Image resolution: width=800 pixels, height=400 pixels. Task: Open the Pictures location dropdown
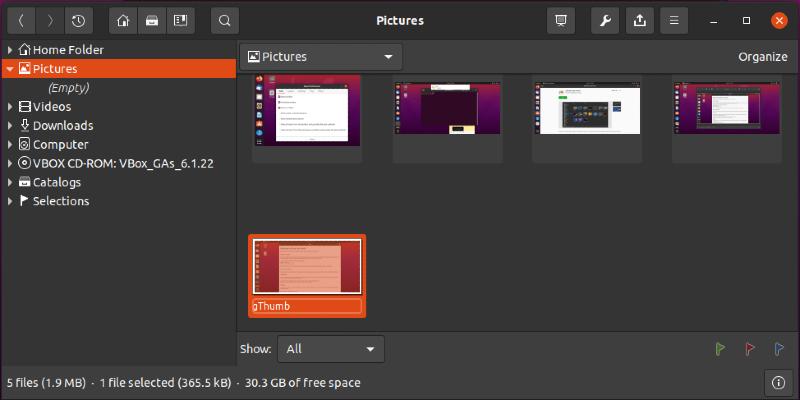(321, 57)
